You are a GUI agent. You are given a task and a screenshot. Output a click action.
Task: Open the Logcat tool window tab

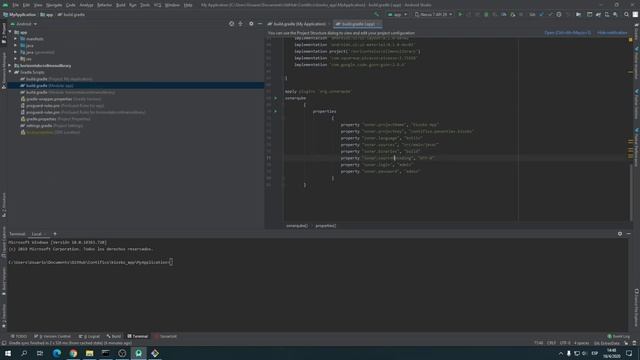coord(89,336)
